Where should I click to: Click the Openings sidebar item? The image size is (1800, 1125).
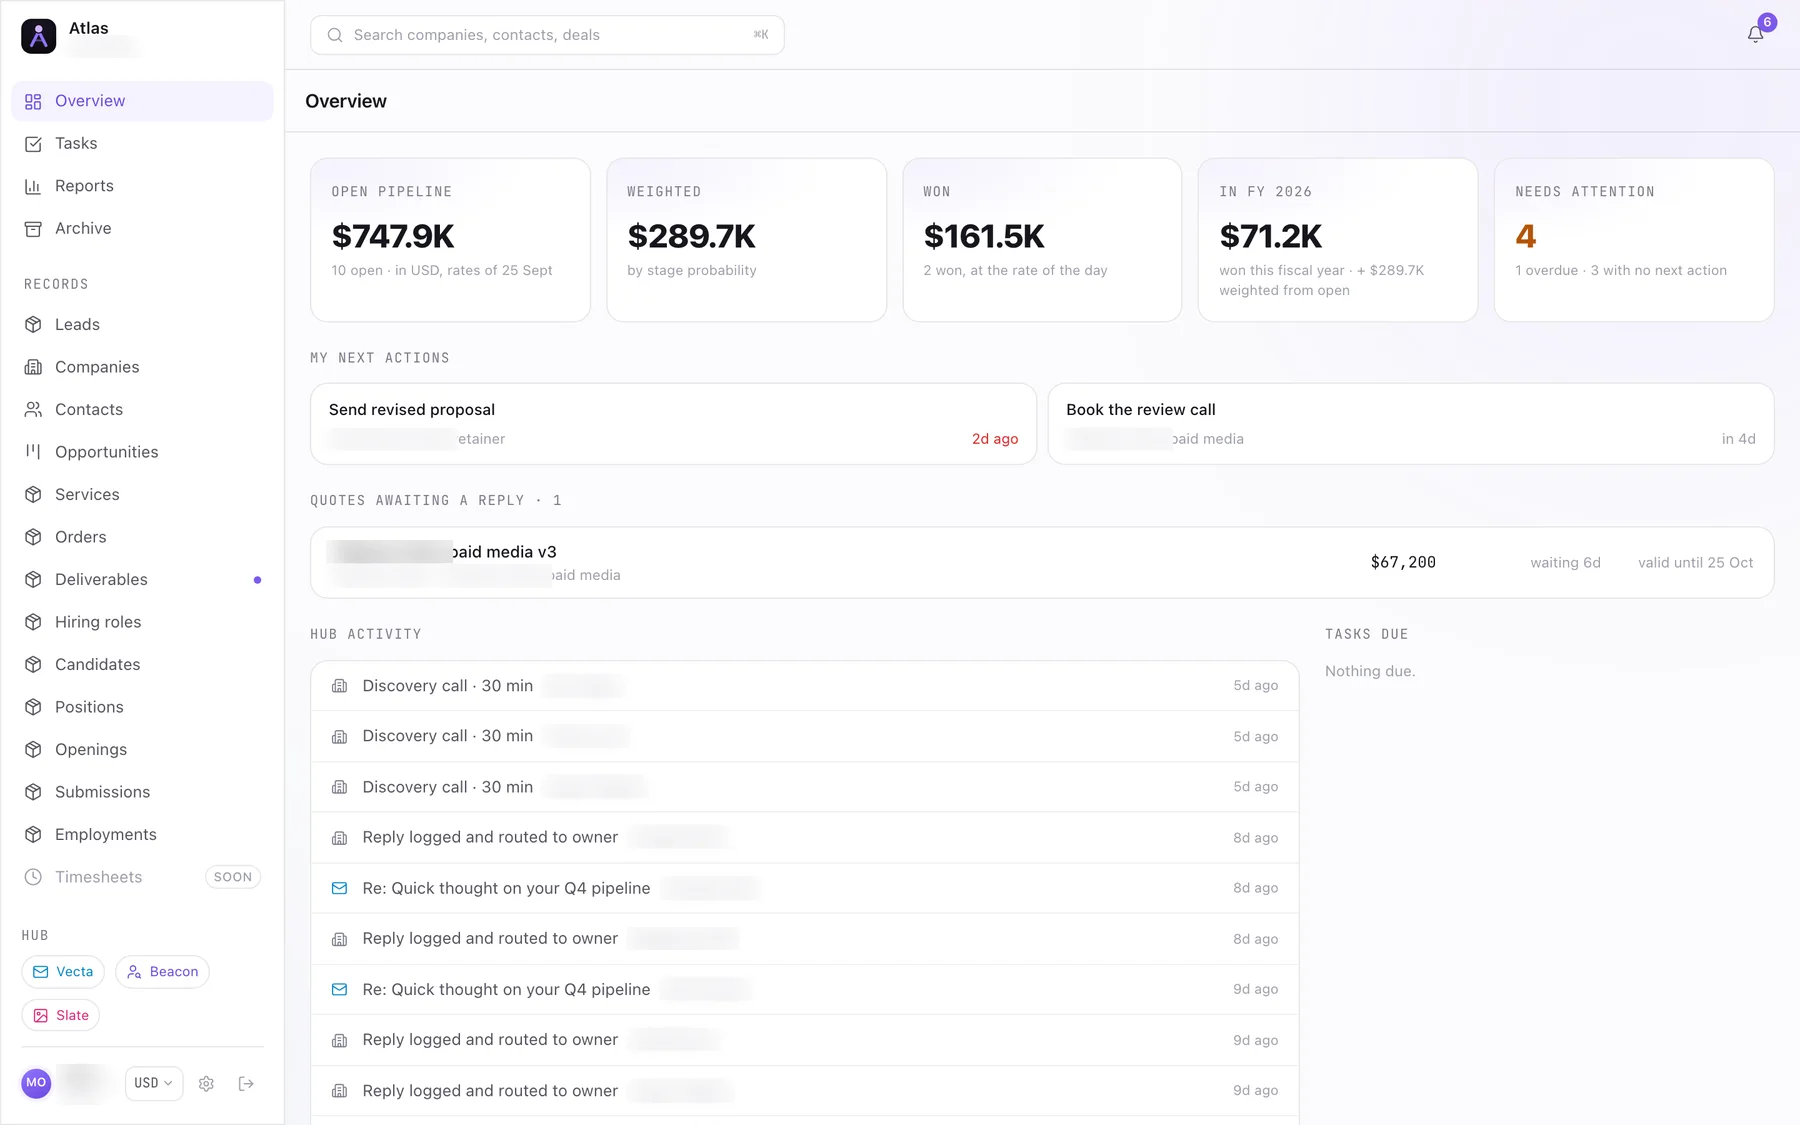[142, 749]
